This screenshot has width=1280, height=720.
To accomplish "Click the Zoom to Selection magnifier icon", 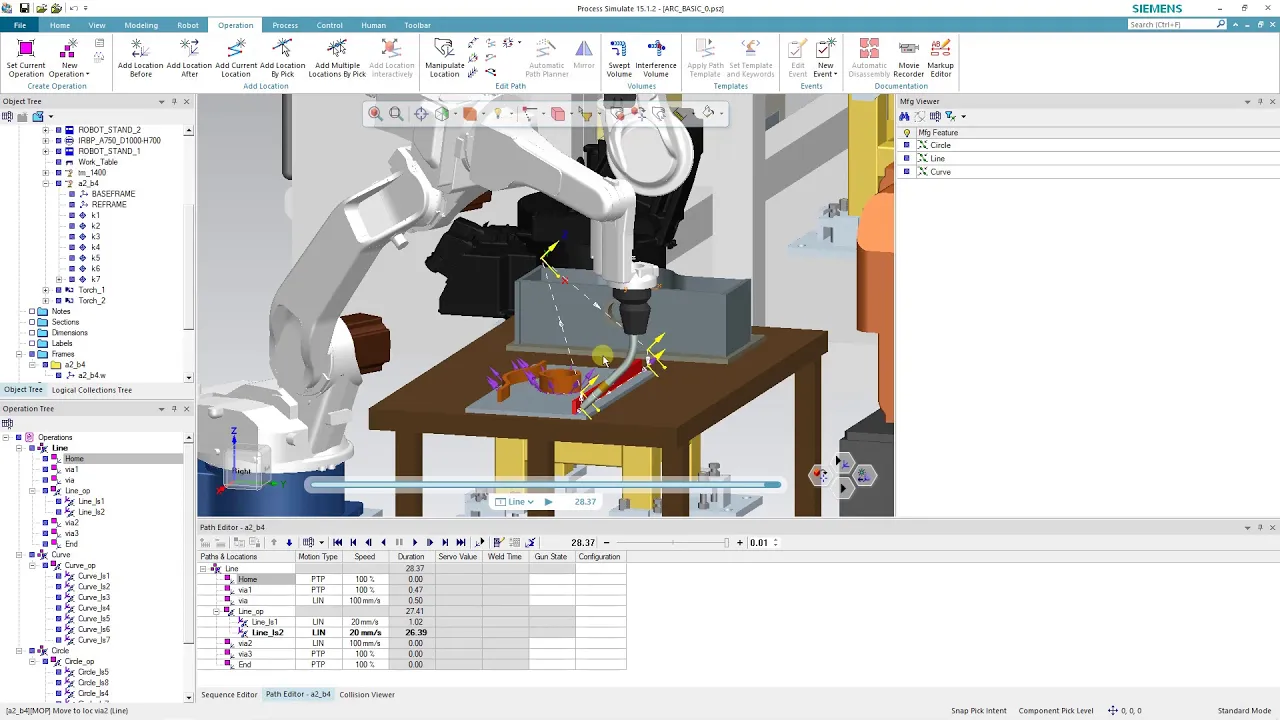I will pos(374,114).
